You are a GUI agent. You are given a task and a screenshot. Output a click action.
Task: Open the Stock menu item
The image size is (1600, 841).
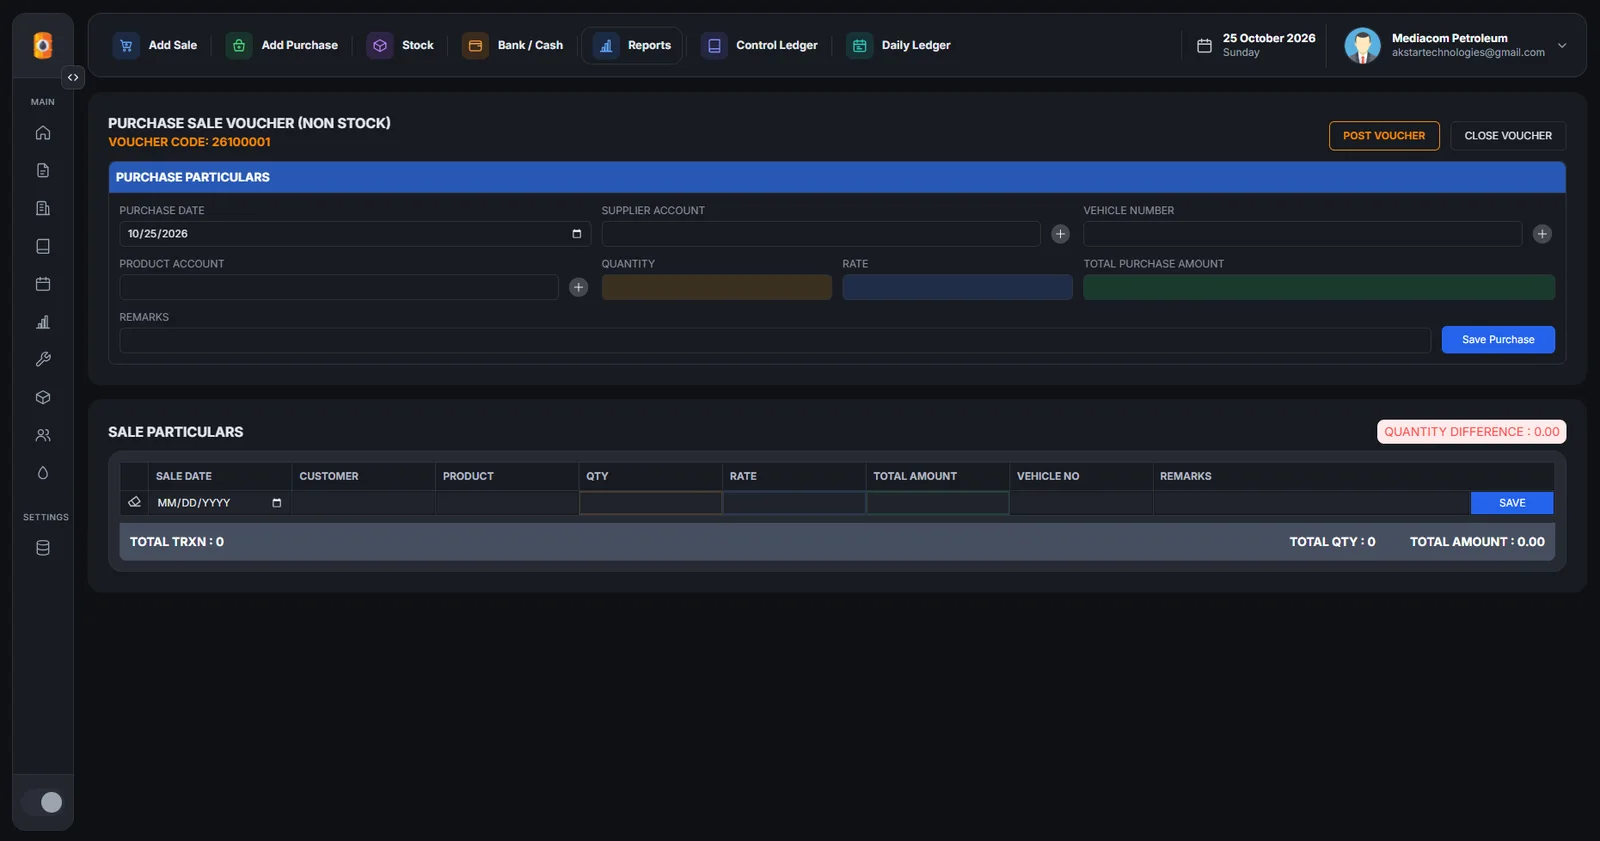[x=401, y=45]
